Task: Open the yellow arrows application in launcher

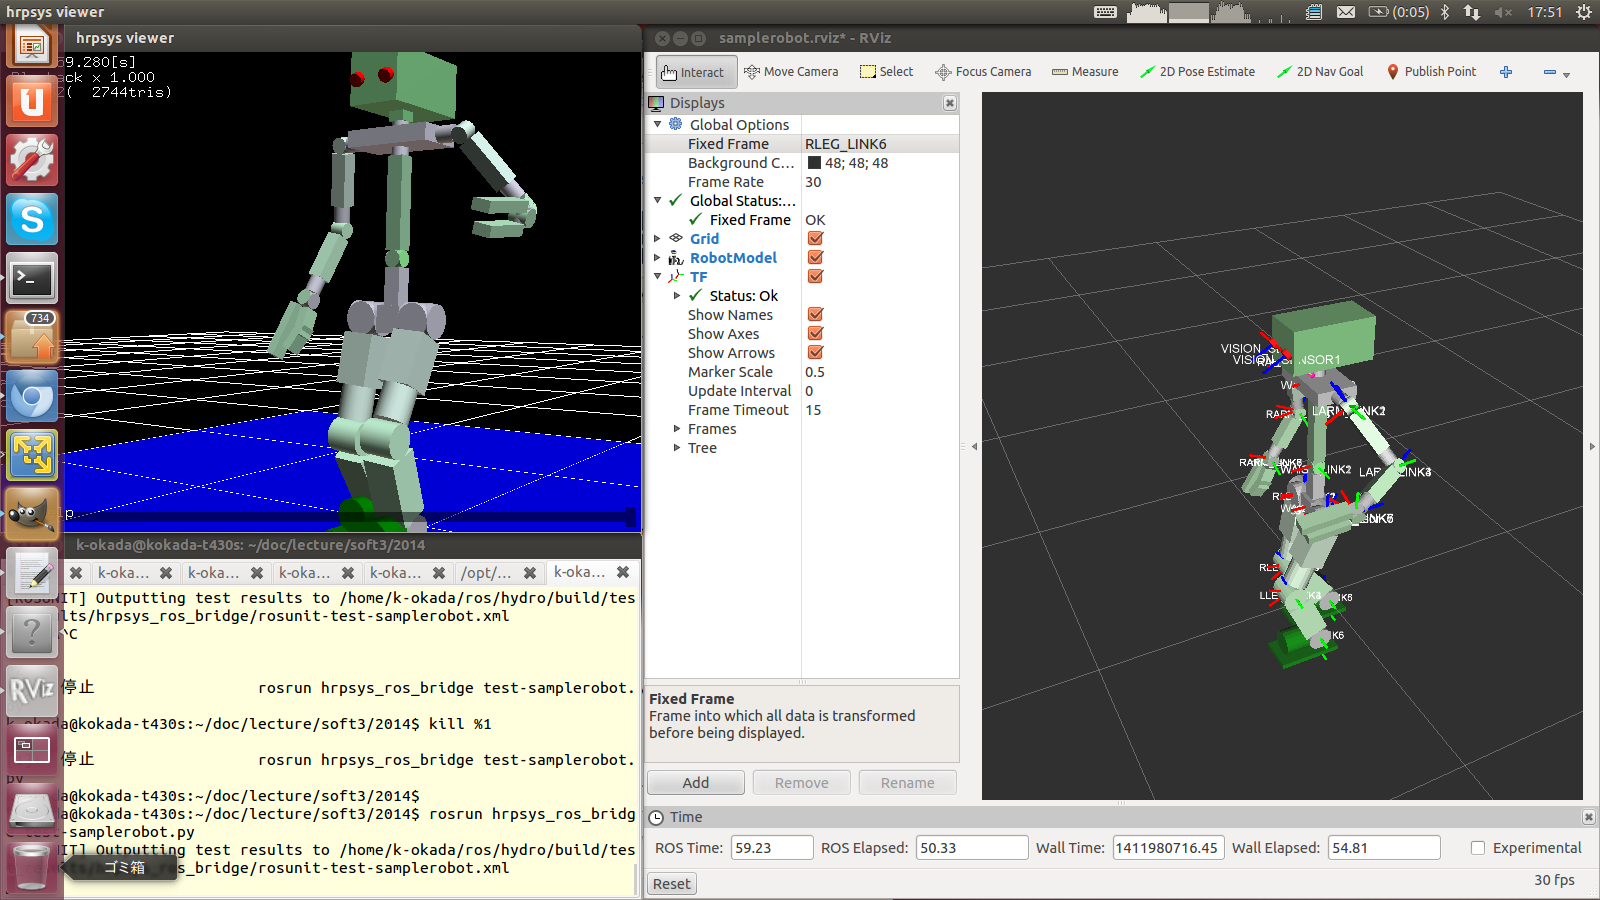Action: tap(32, 455)
